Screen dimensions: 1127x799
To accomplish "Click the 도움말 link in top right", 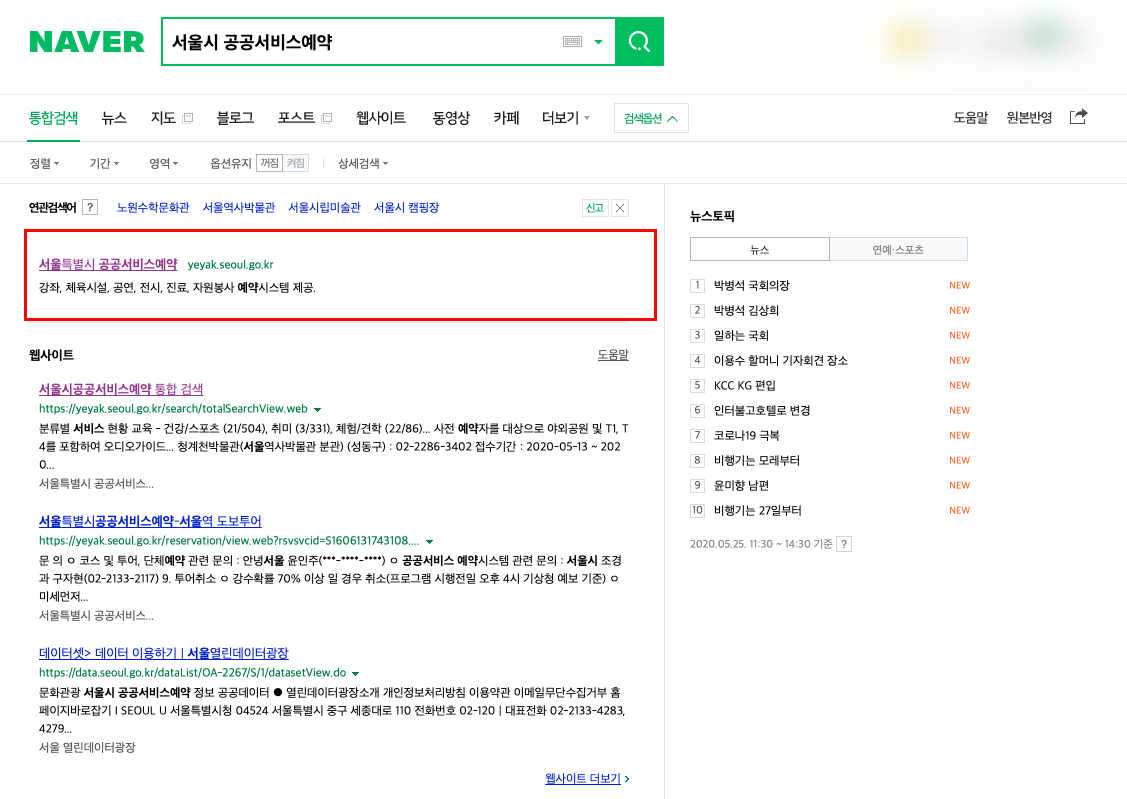I will tap(971, 117).
